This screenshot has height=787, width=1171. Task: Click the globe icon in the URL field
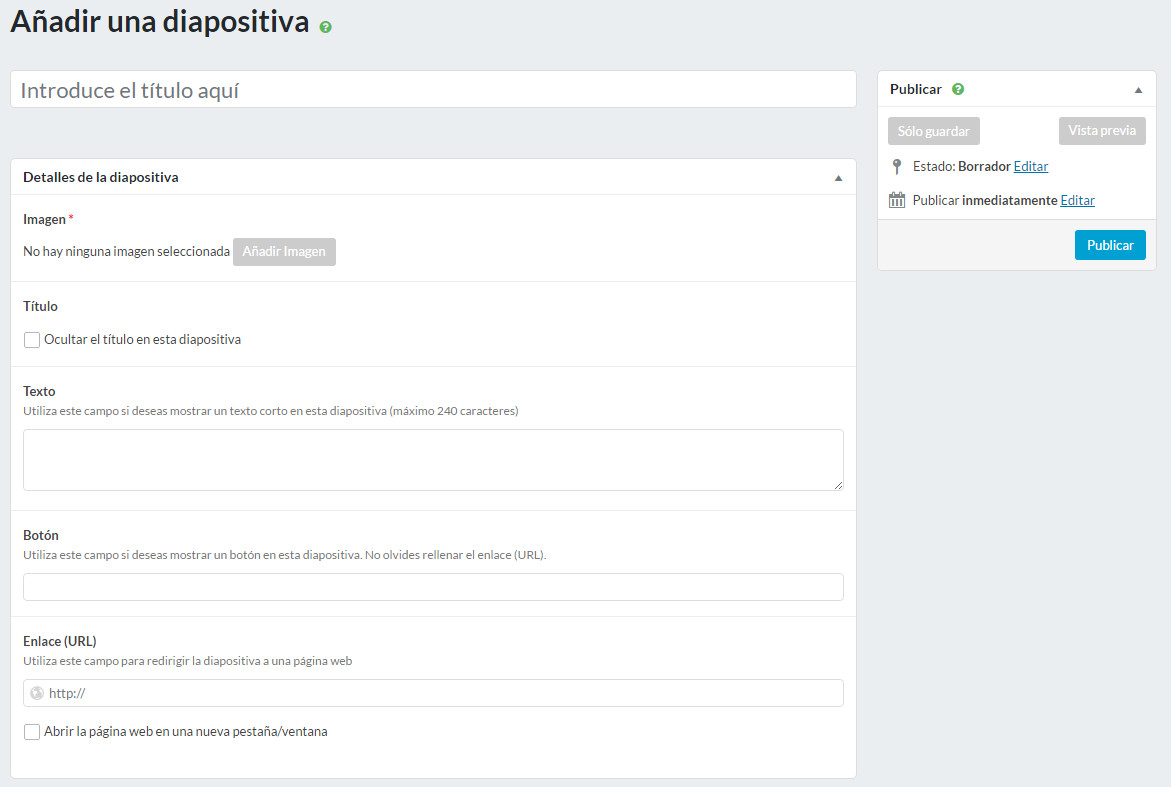click(37, 693)
